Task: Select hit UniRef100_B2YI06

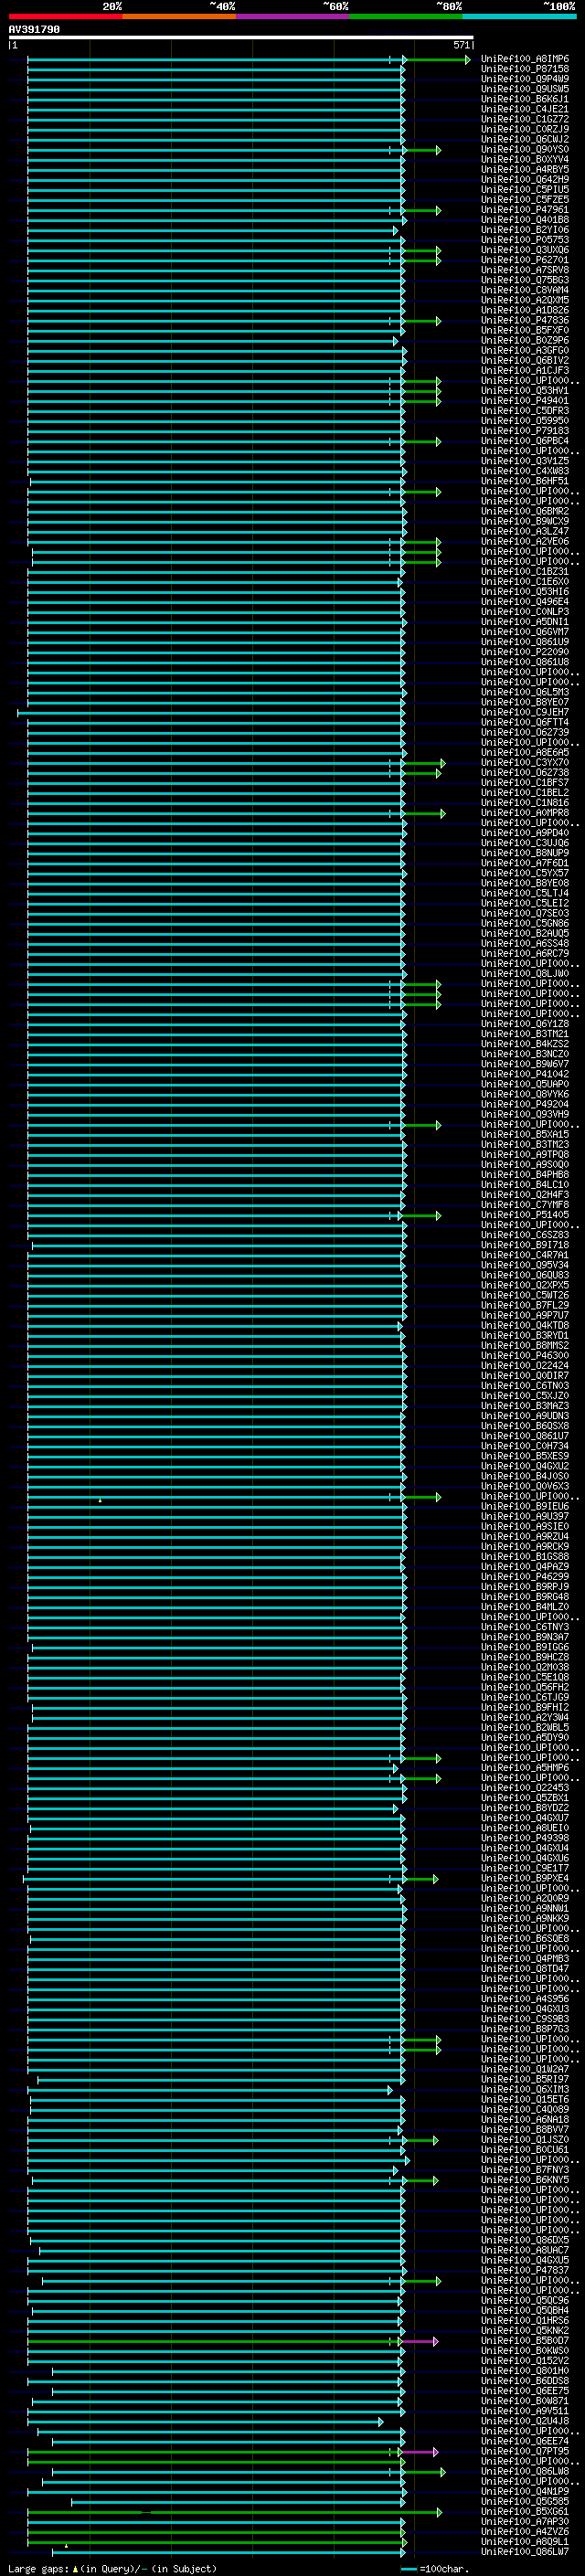Action: pyautogui.click(x=525, y=230)
